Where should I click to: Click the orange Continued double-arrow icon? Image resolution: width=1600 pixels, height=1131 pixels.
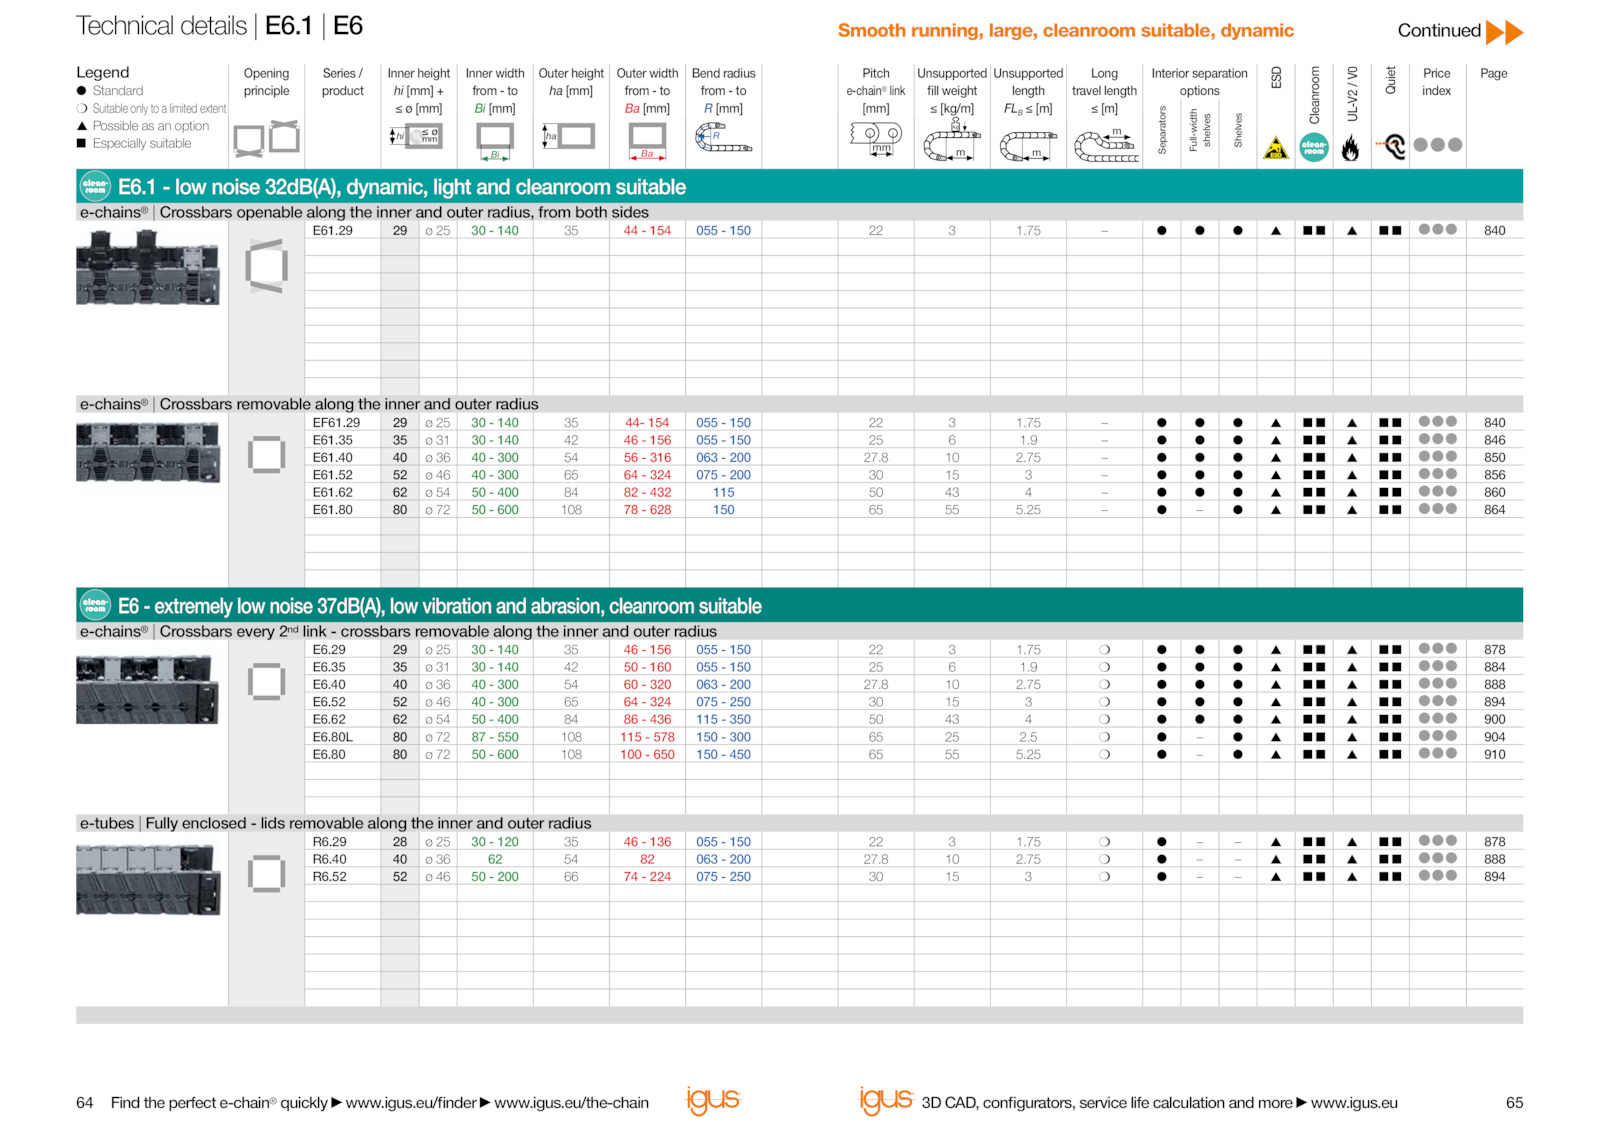(1504, 32)
